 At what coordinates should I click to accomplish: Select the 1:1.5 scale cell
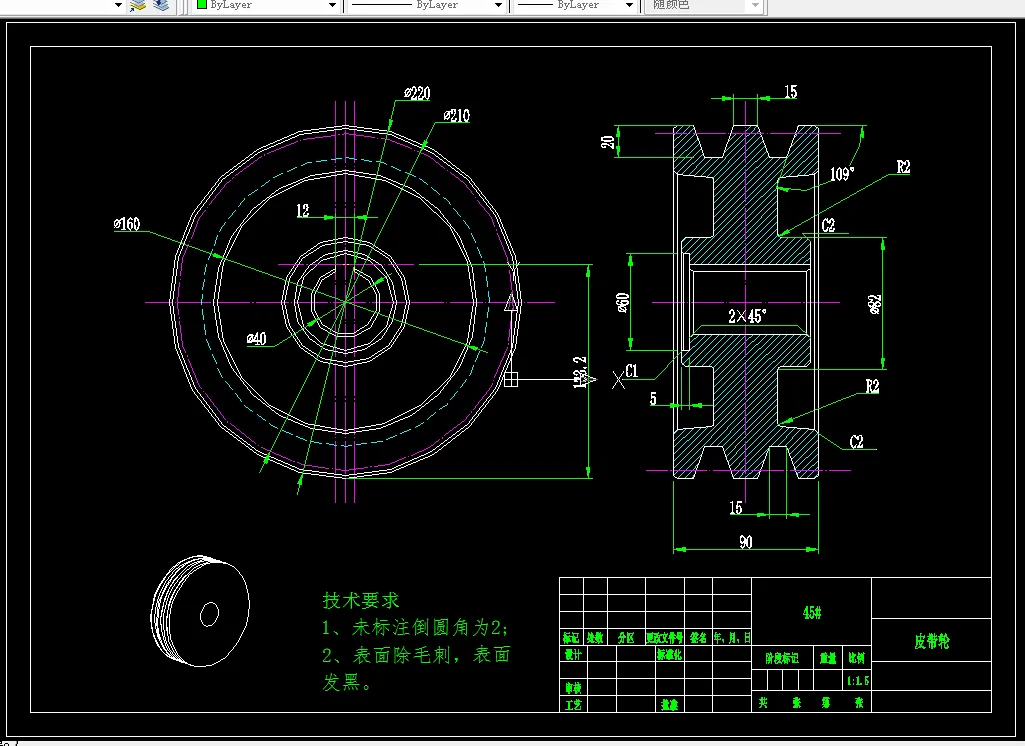[858, 681]
